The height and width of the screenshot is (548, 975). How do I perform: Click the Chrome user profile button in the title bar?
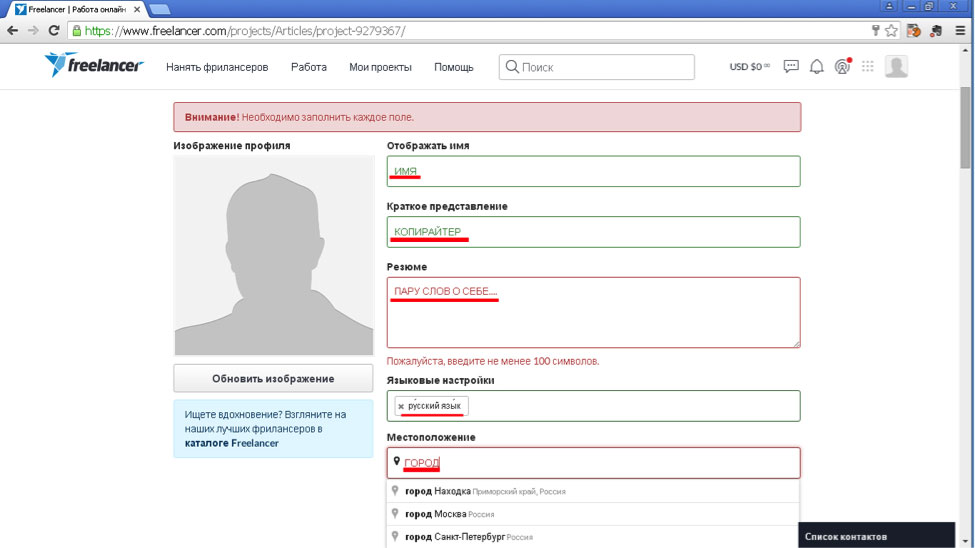(x=889, y=6)
